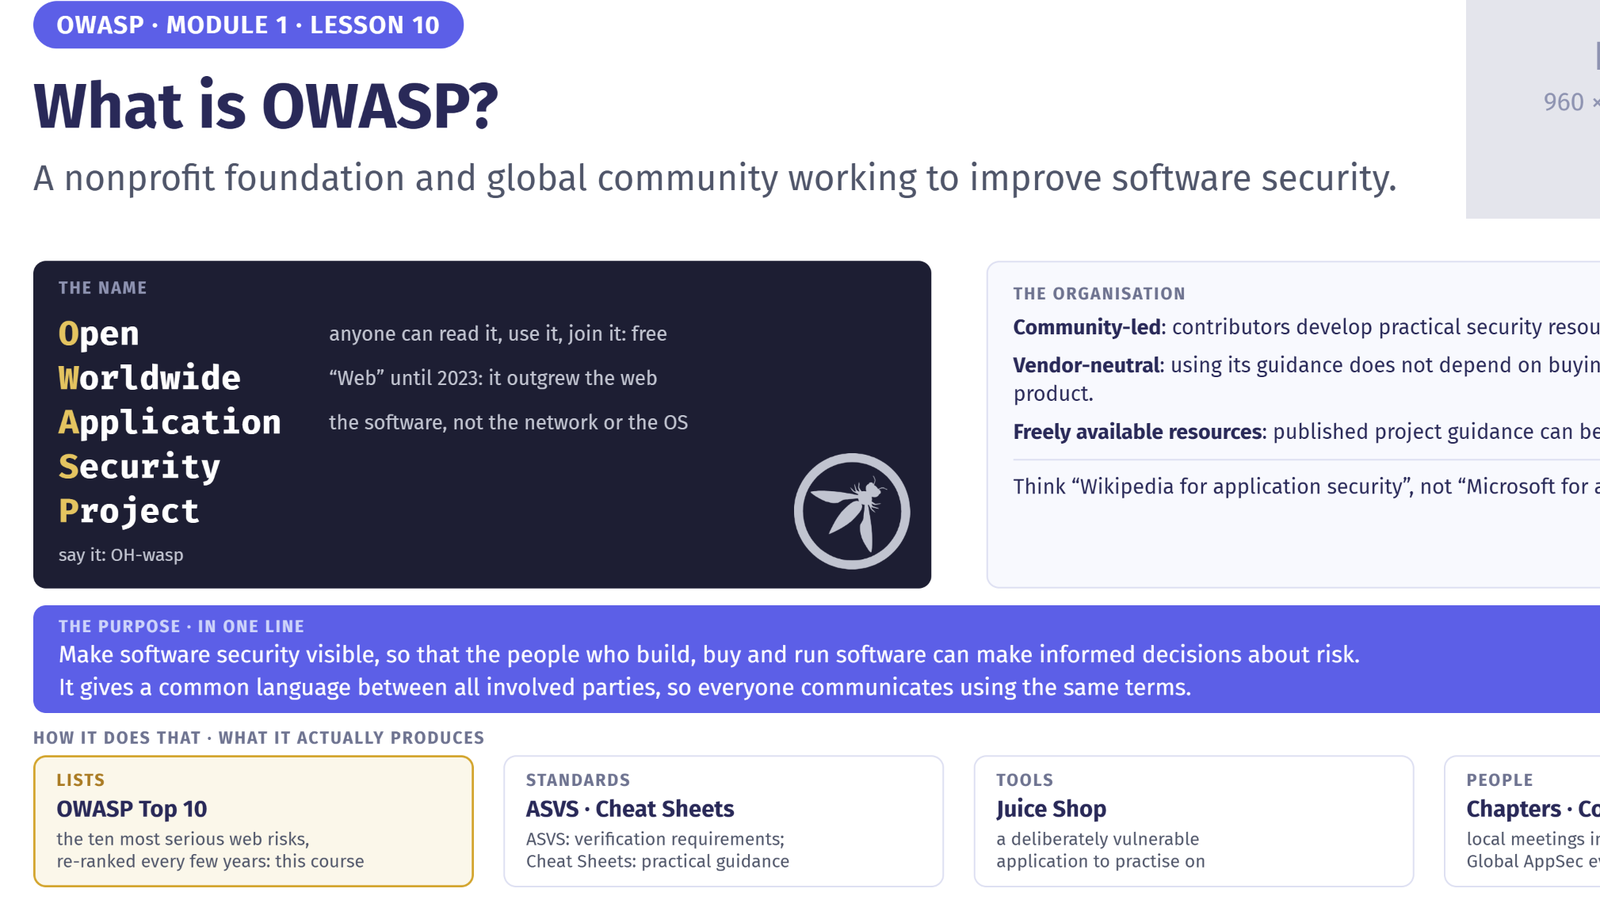Click 'THE NAME' panel label

[102, 288]
